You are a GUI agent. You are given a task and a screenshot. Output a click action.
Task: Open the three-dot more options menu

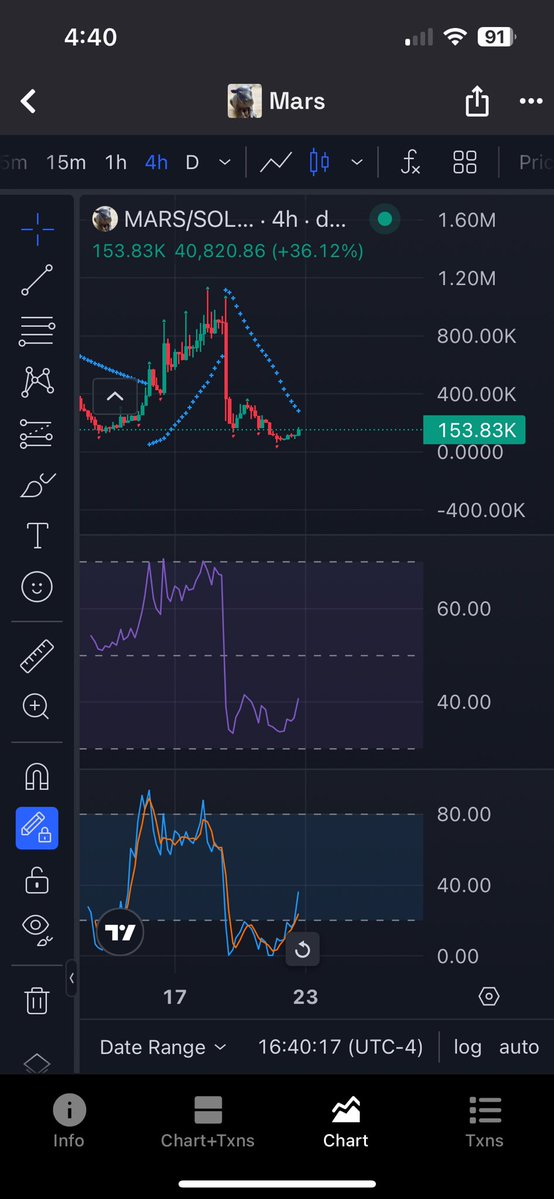coord(530,101)
